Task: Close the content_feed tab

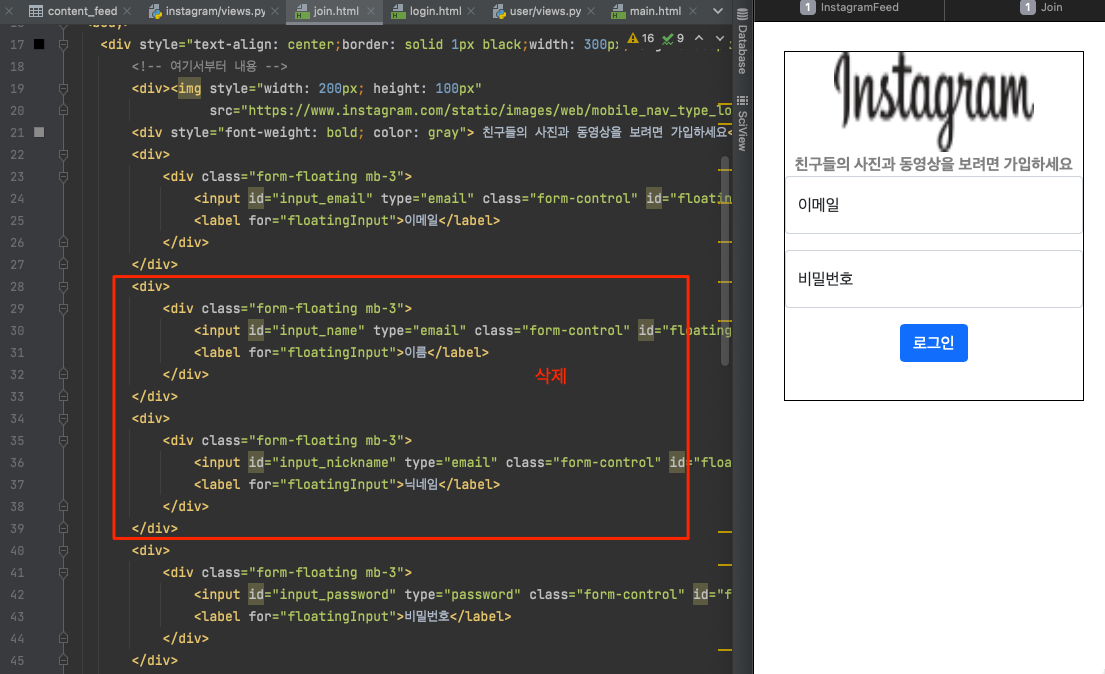Action: tap(127, 11)
